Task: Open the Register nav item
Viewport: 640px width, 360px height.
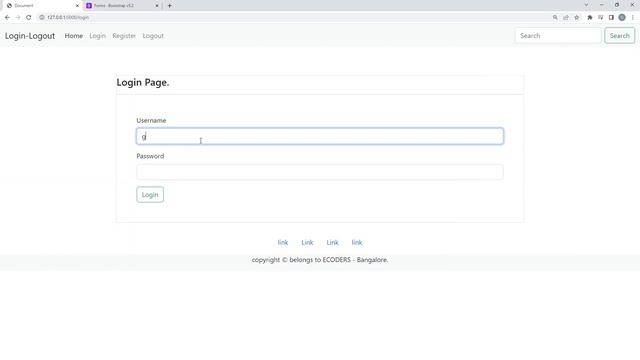Action: (124, 36)
